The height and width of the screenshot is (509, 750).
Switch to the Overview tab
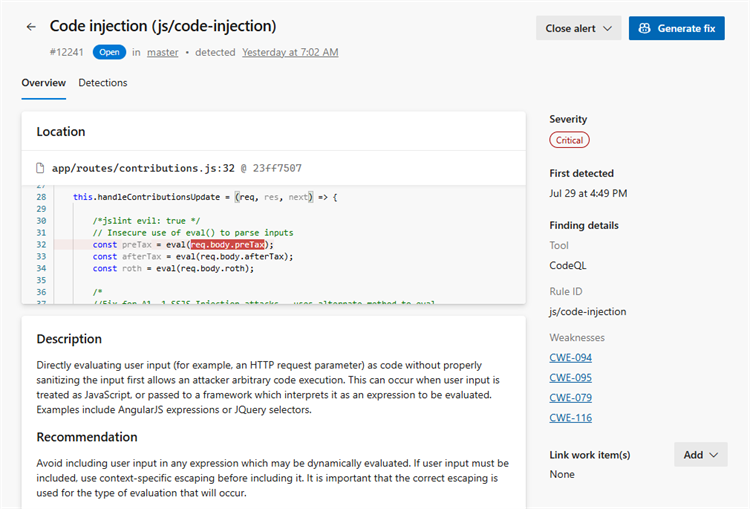44,83
